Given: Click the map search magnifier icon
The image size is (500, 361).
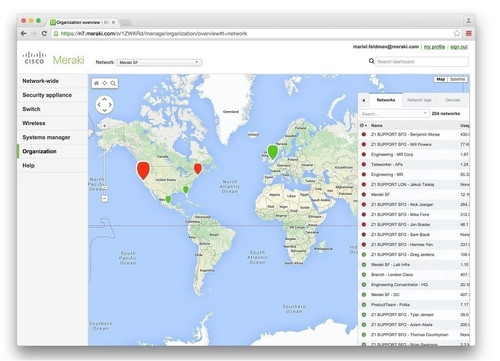Looking at the screenshot, I should 113,83.
